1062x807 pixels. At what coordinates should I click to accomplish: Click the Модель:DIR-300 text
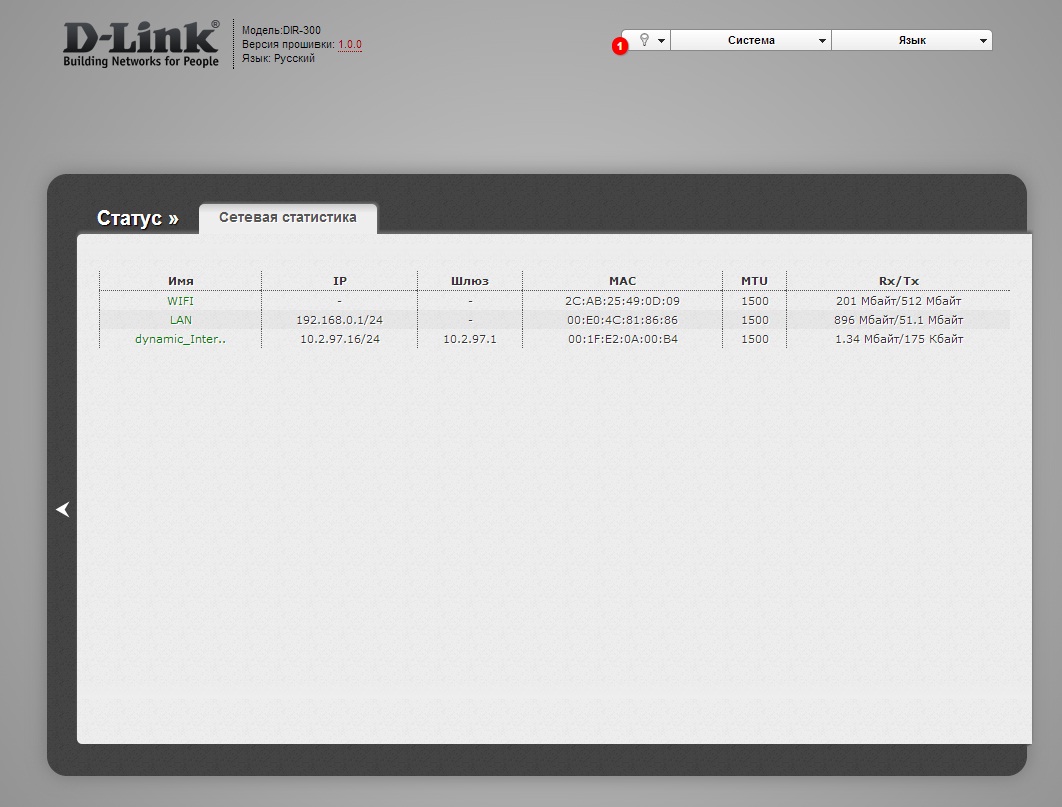[x=281, y=30]
